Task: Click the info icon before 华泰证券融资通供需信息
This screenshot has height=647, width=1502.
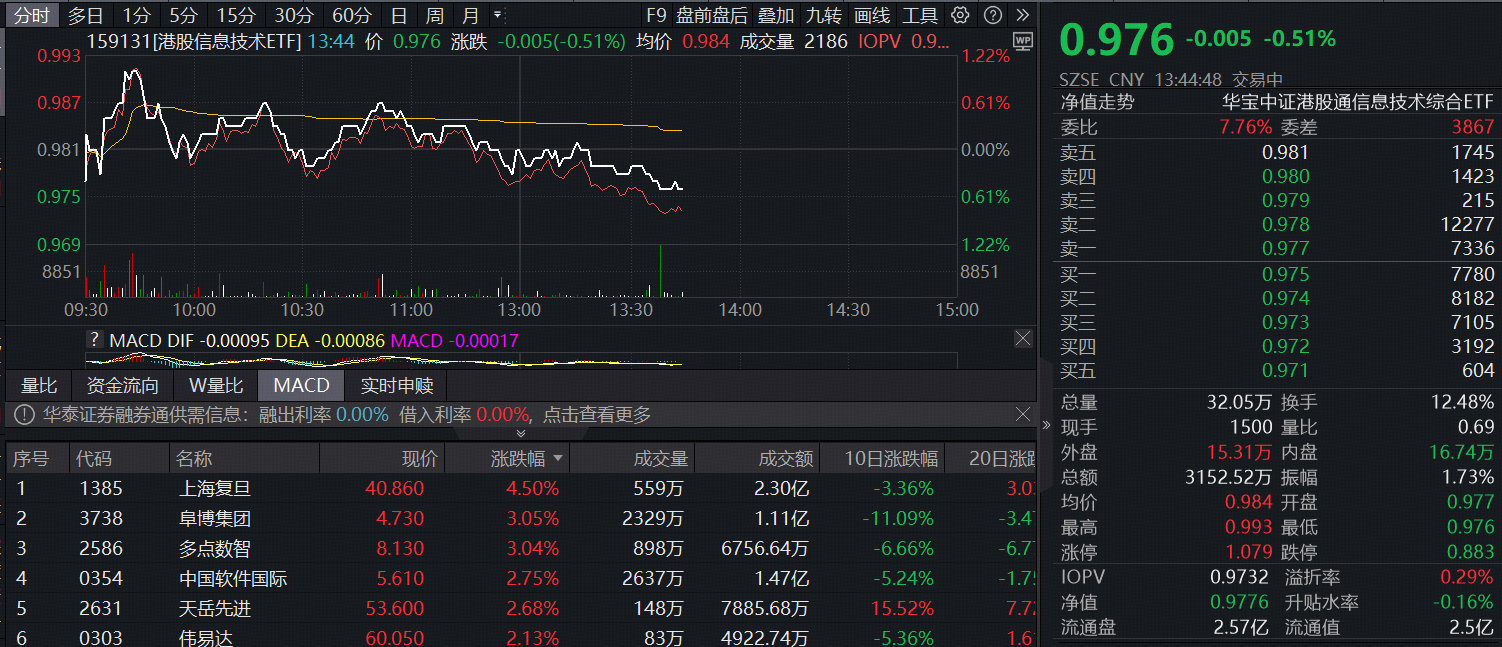Action: point(22,413)
